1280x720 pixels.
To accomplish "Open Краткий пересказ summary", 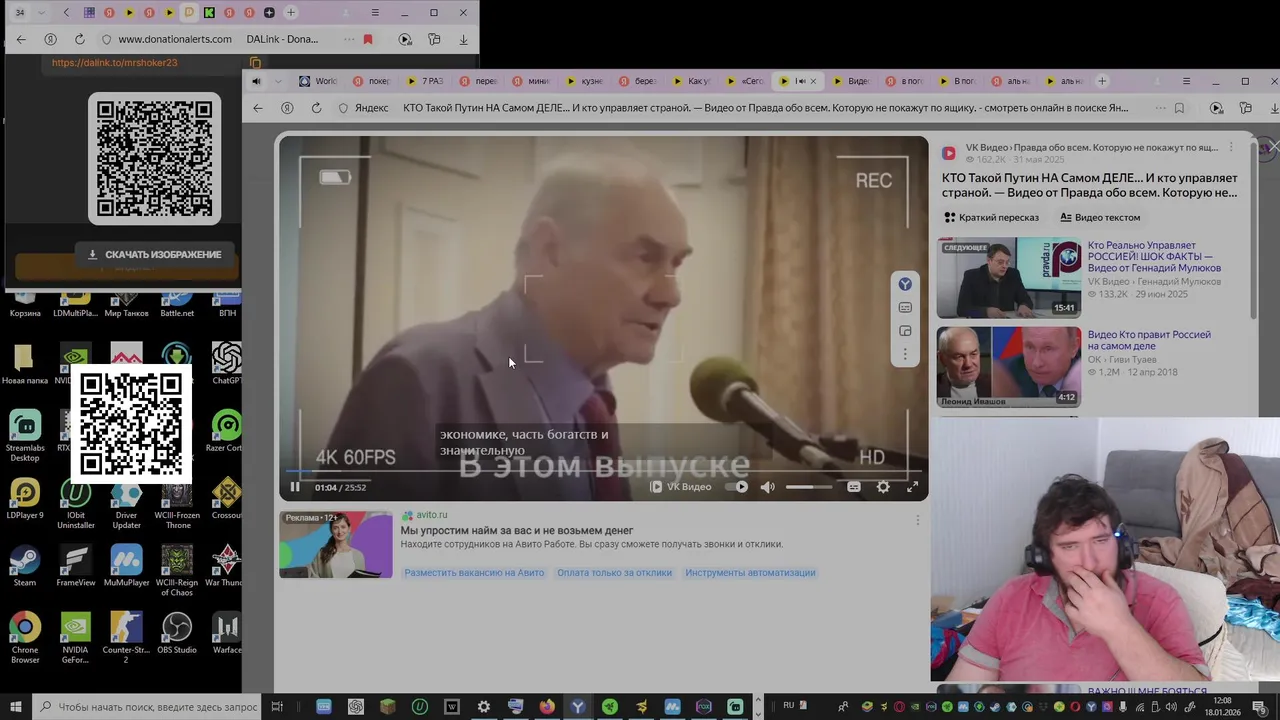I will tap(991, 217).
